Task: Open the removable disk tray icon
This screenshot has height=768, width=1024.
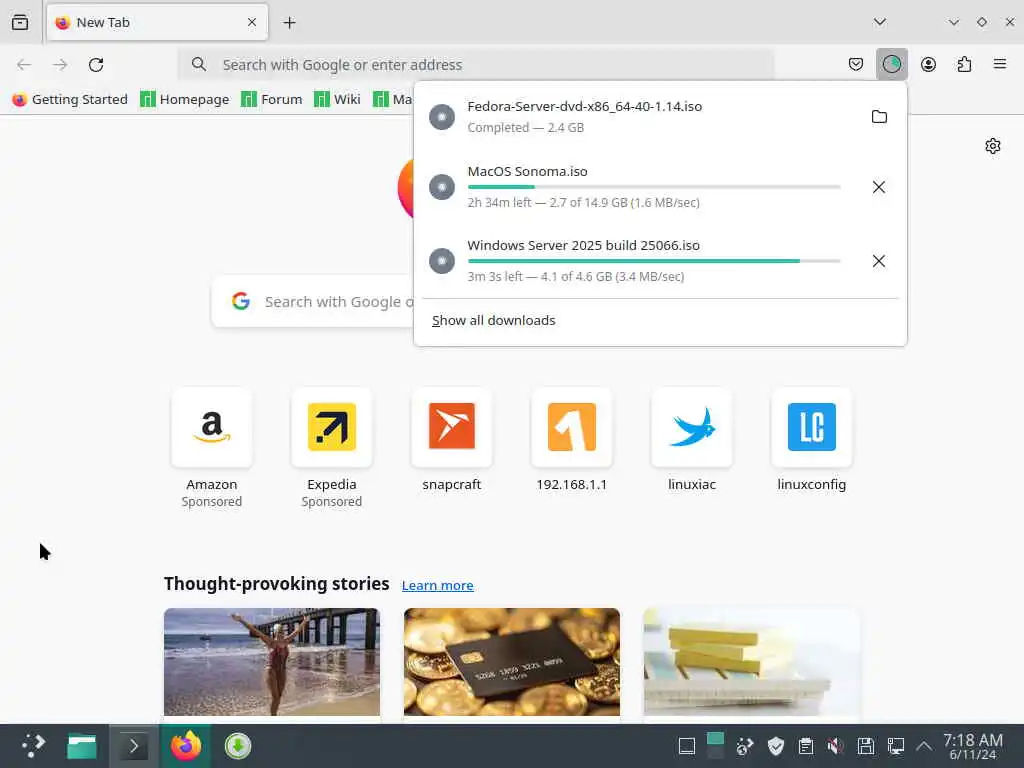Action: tap(865, 746)
